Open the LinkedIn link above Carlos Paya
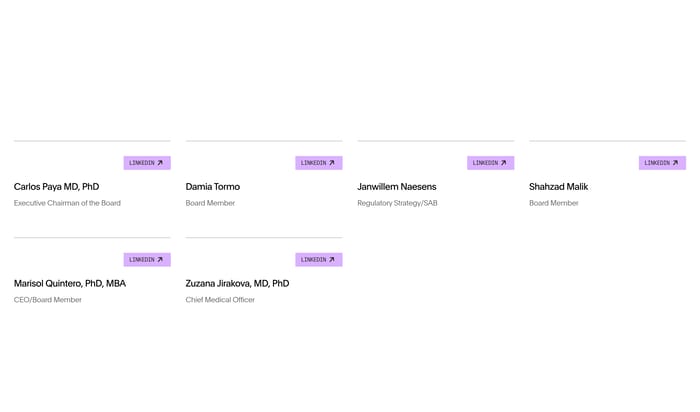Screen dimensions: 700x412 (146, 163)
